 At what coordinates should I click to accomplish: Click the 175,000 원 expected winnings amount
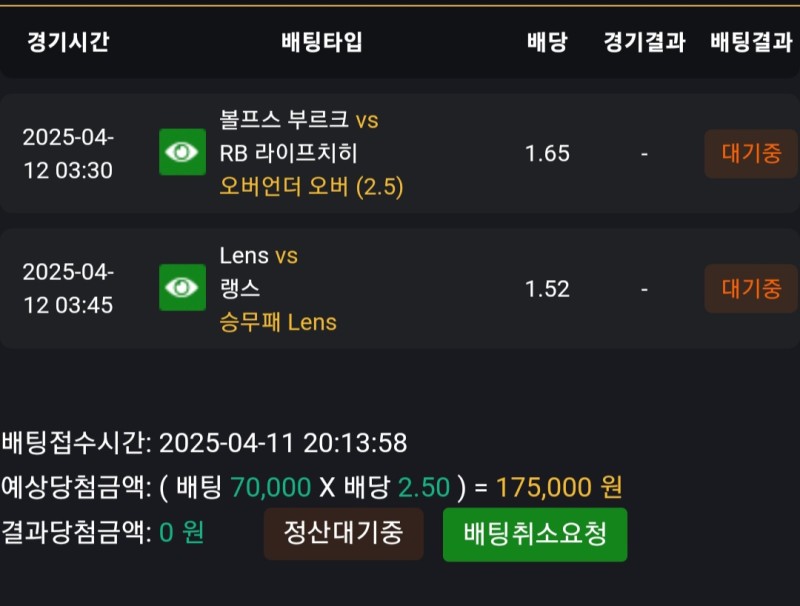point(559,487)
